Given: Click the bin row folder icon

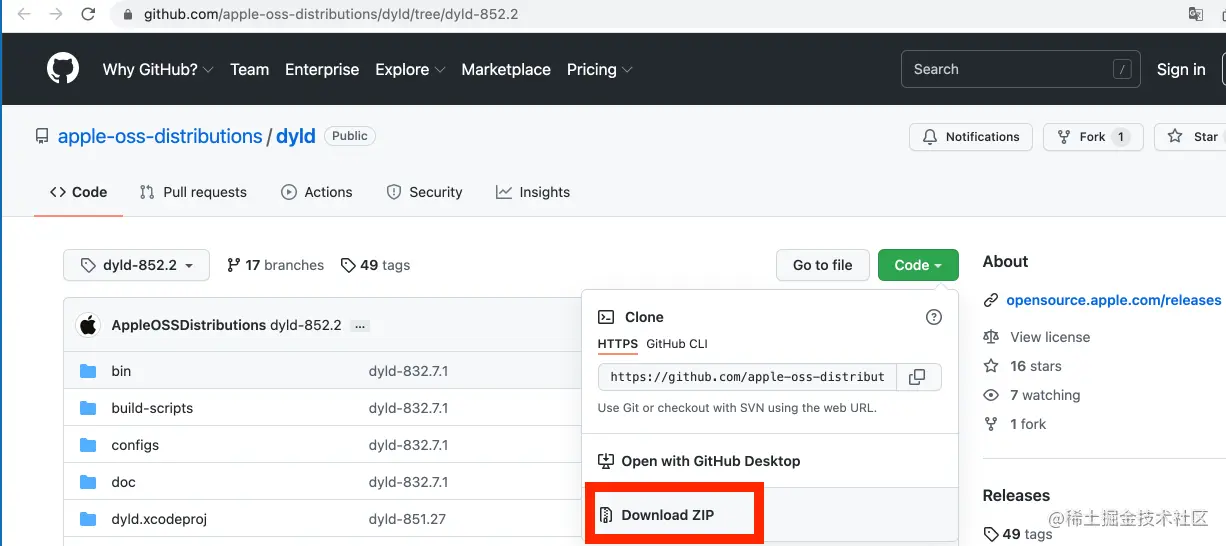Looking at the screenshot, I should (88, 371).
